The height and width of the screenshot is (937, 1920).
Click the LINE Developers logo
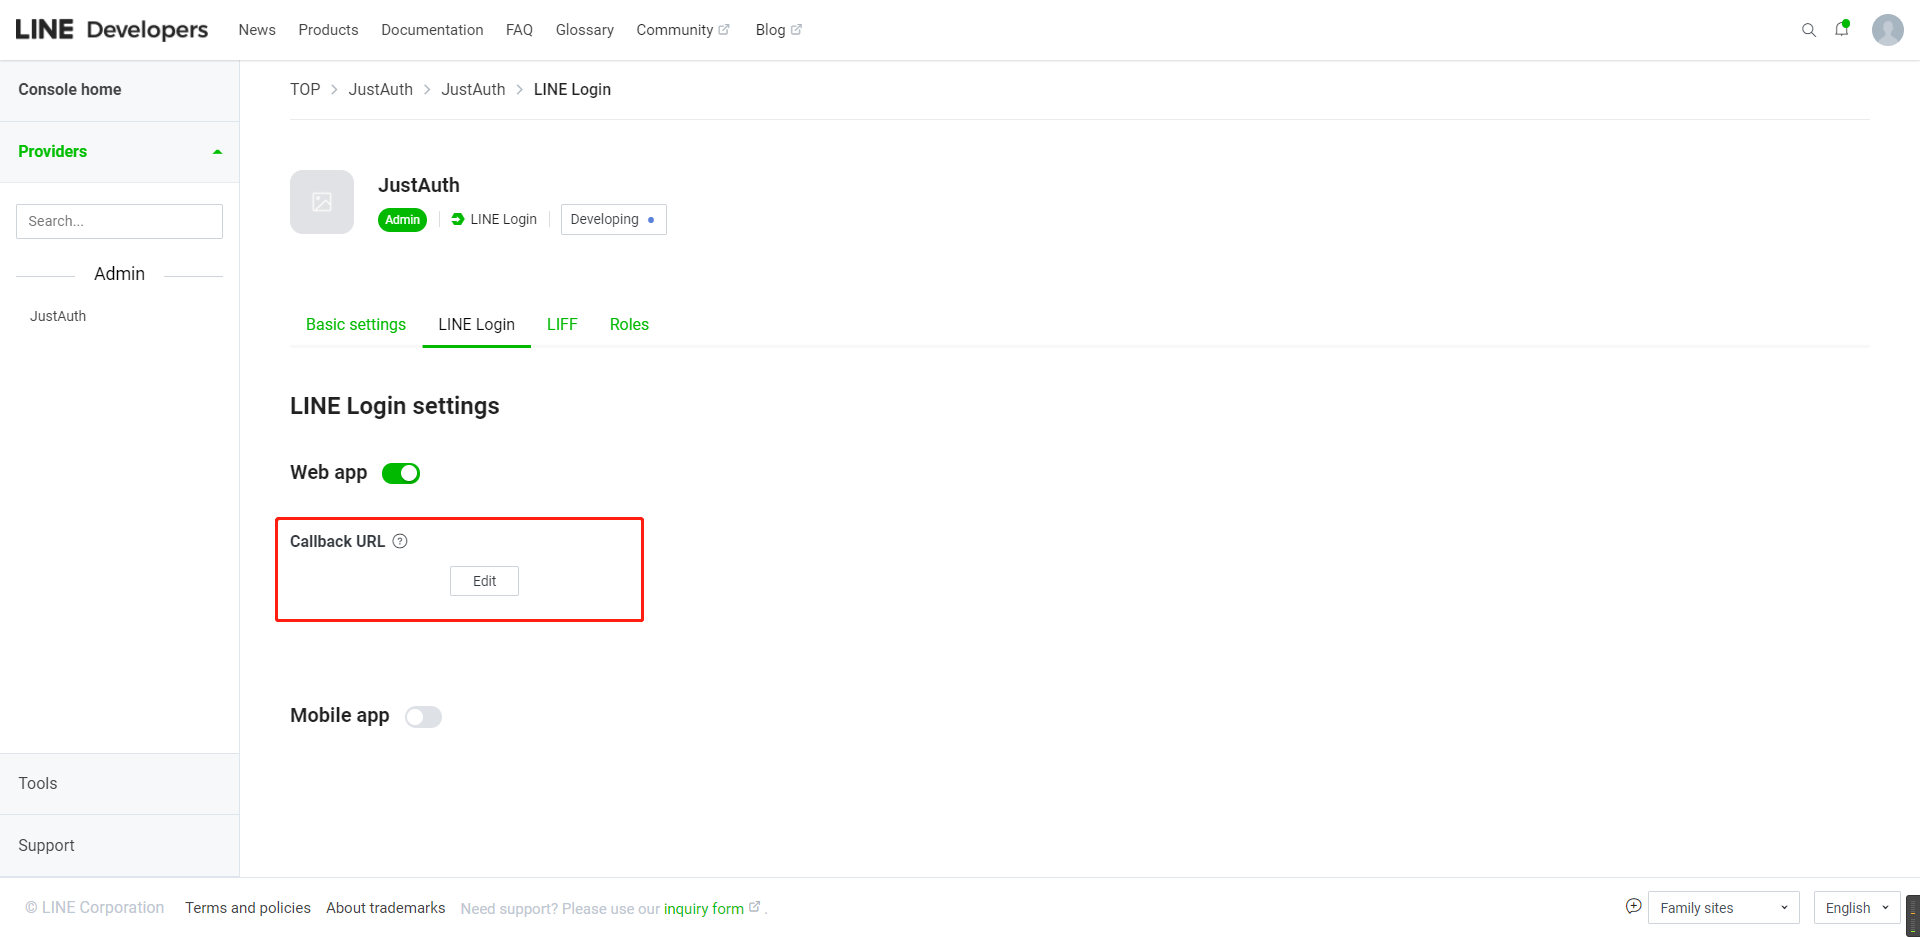click(x=112, y=30)
